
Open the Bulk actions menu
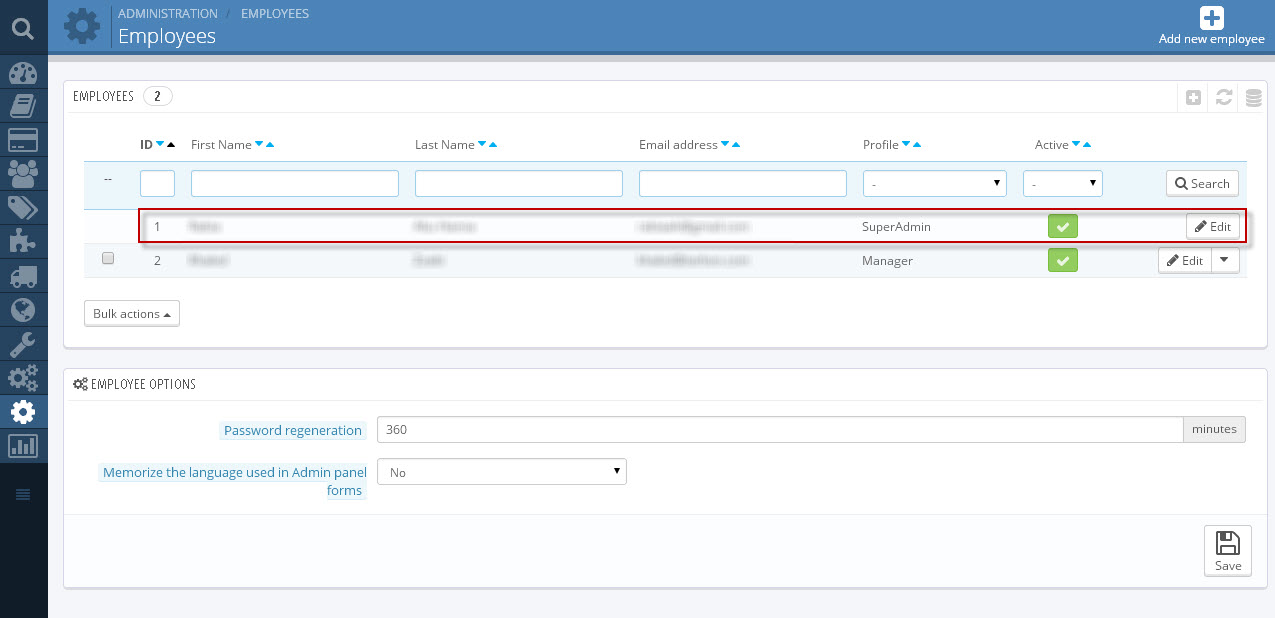pos(132,314)
